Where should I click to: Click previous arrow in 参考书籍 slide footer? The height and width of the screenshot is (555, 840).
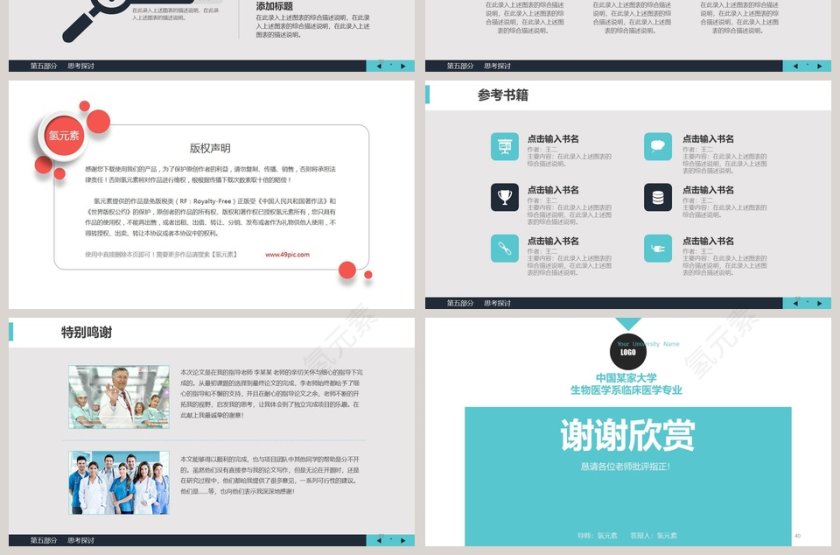pyautogui.click(x=795, y=303)
